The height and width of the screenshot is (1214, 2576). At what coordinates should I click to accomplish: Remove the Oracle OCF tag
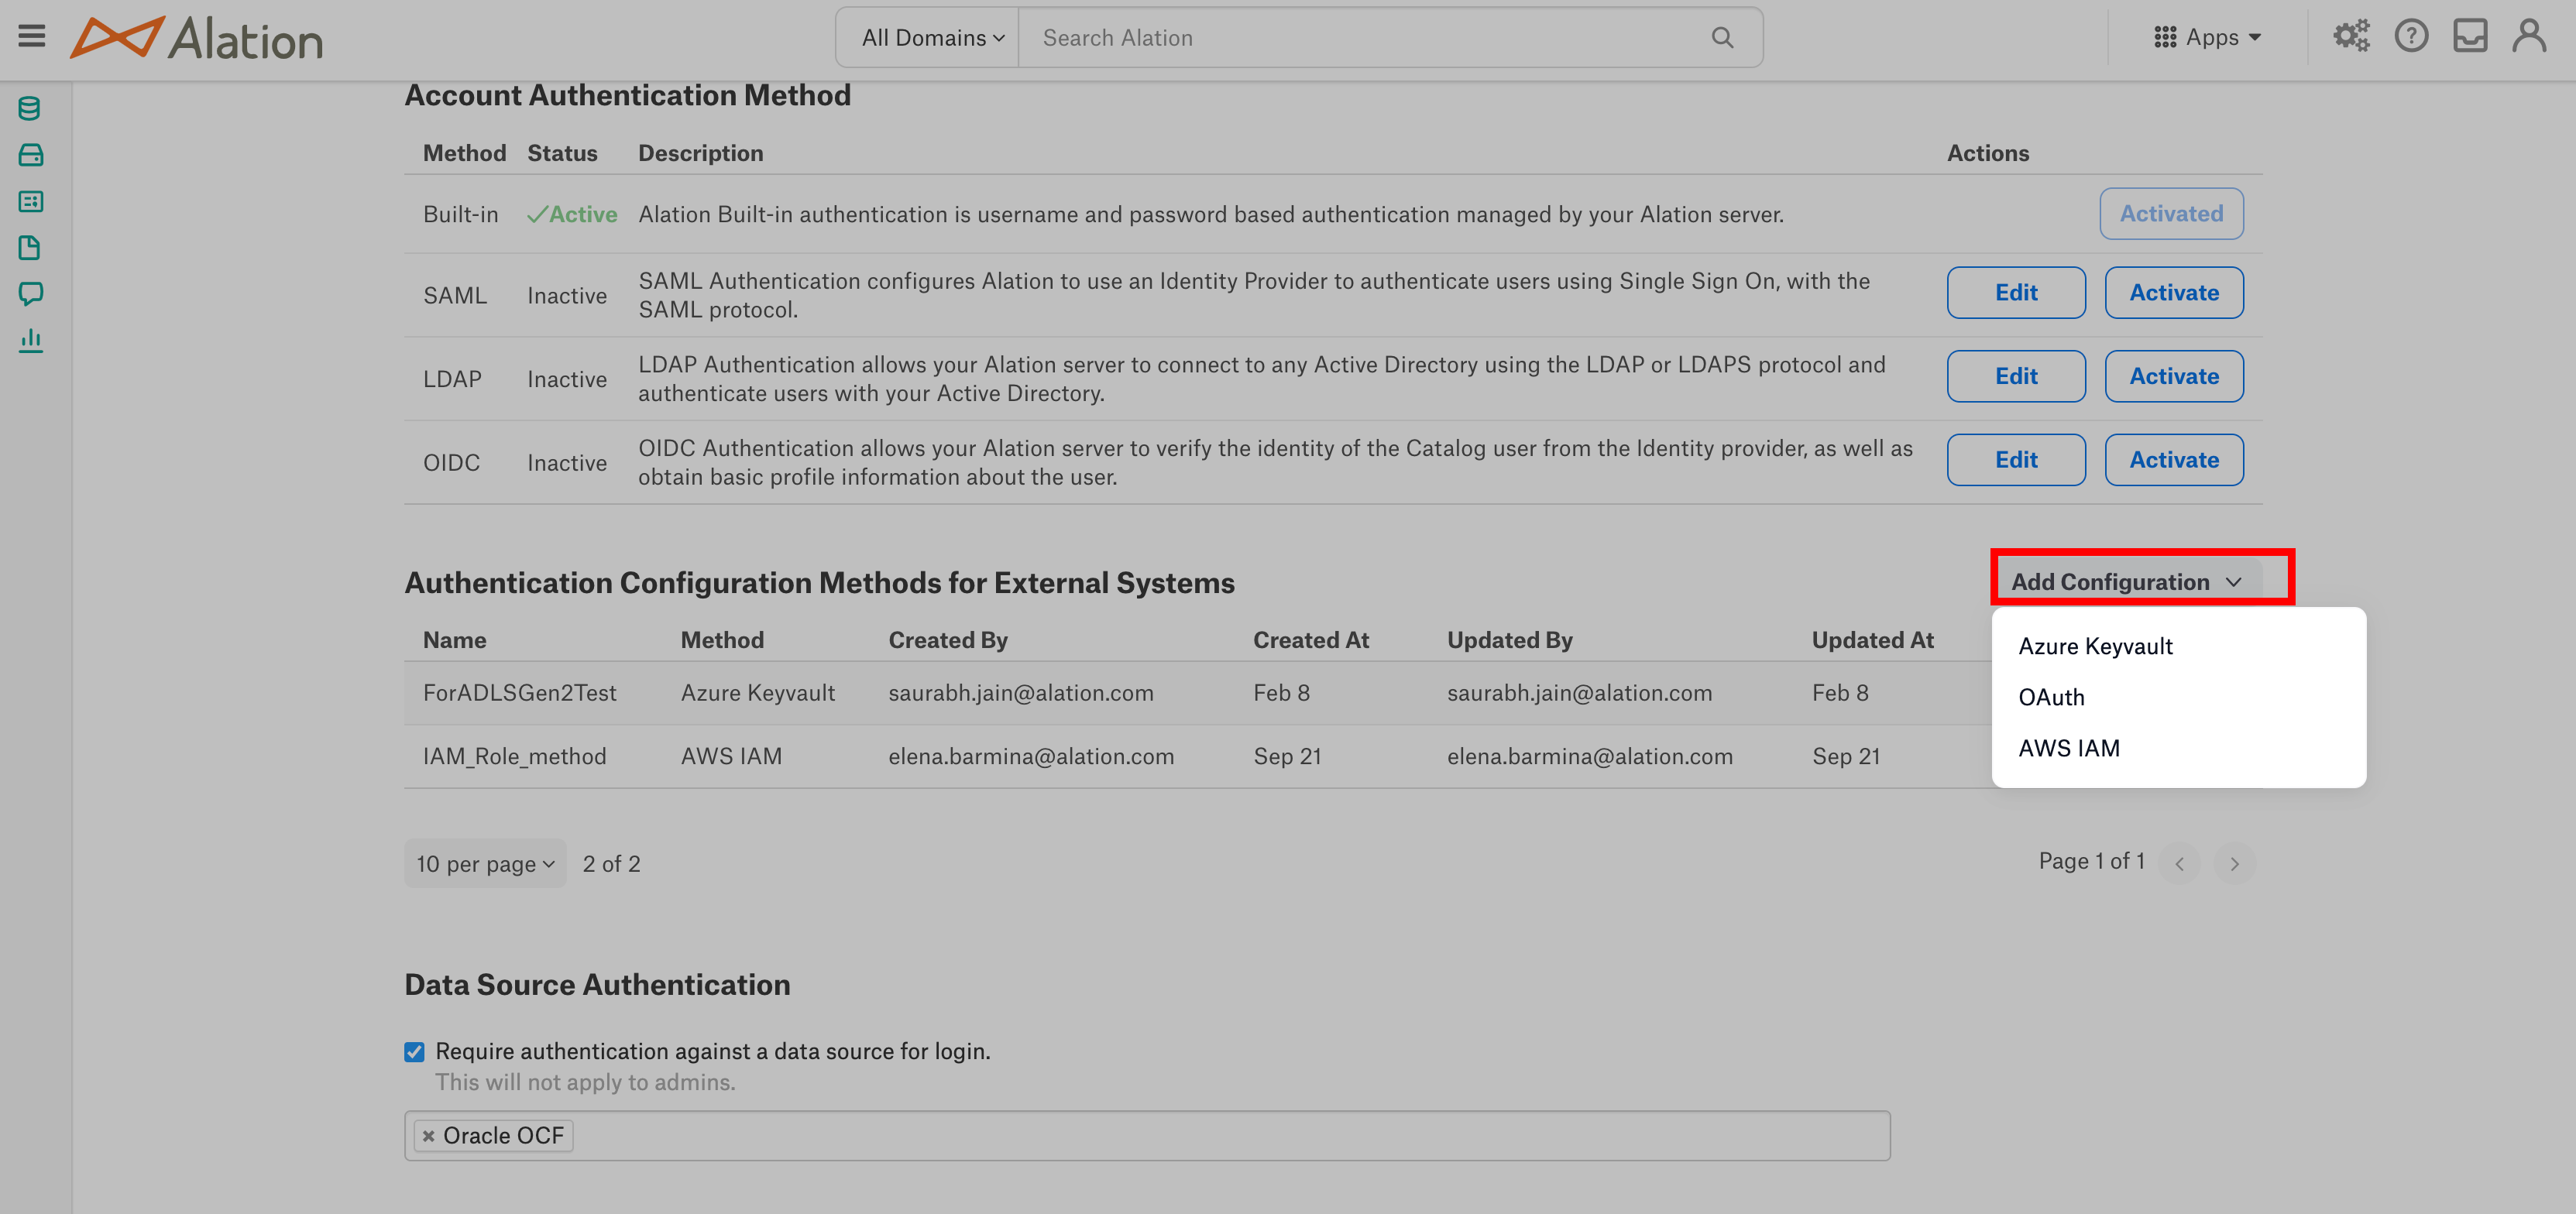point(428,1136)
